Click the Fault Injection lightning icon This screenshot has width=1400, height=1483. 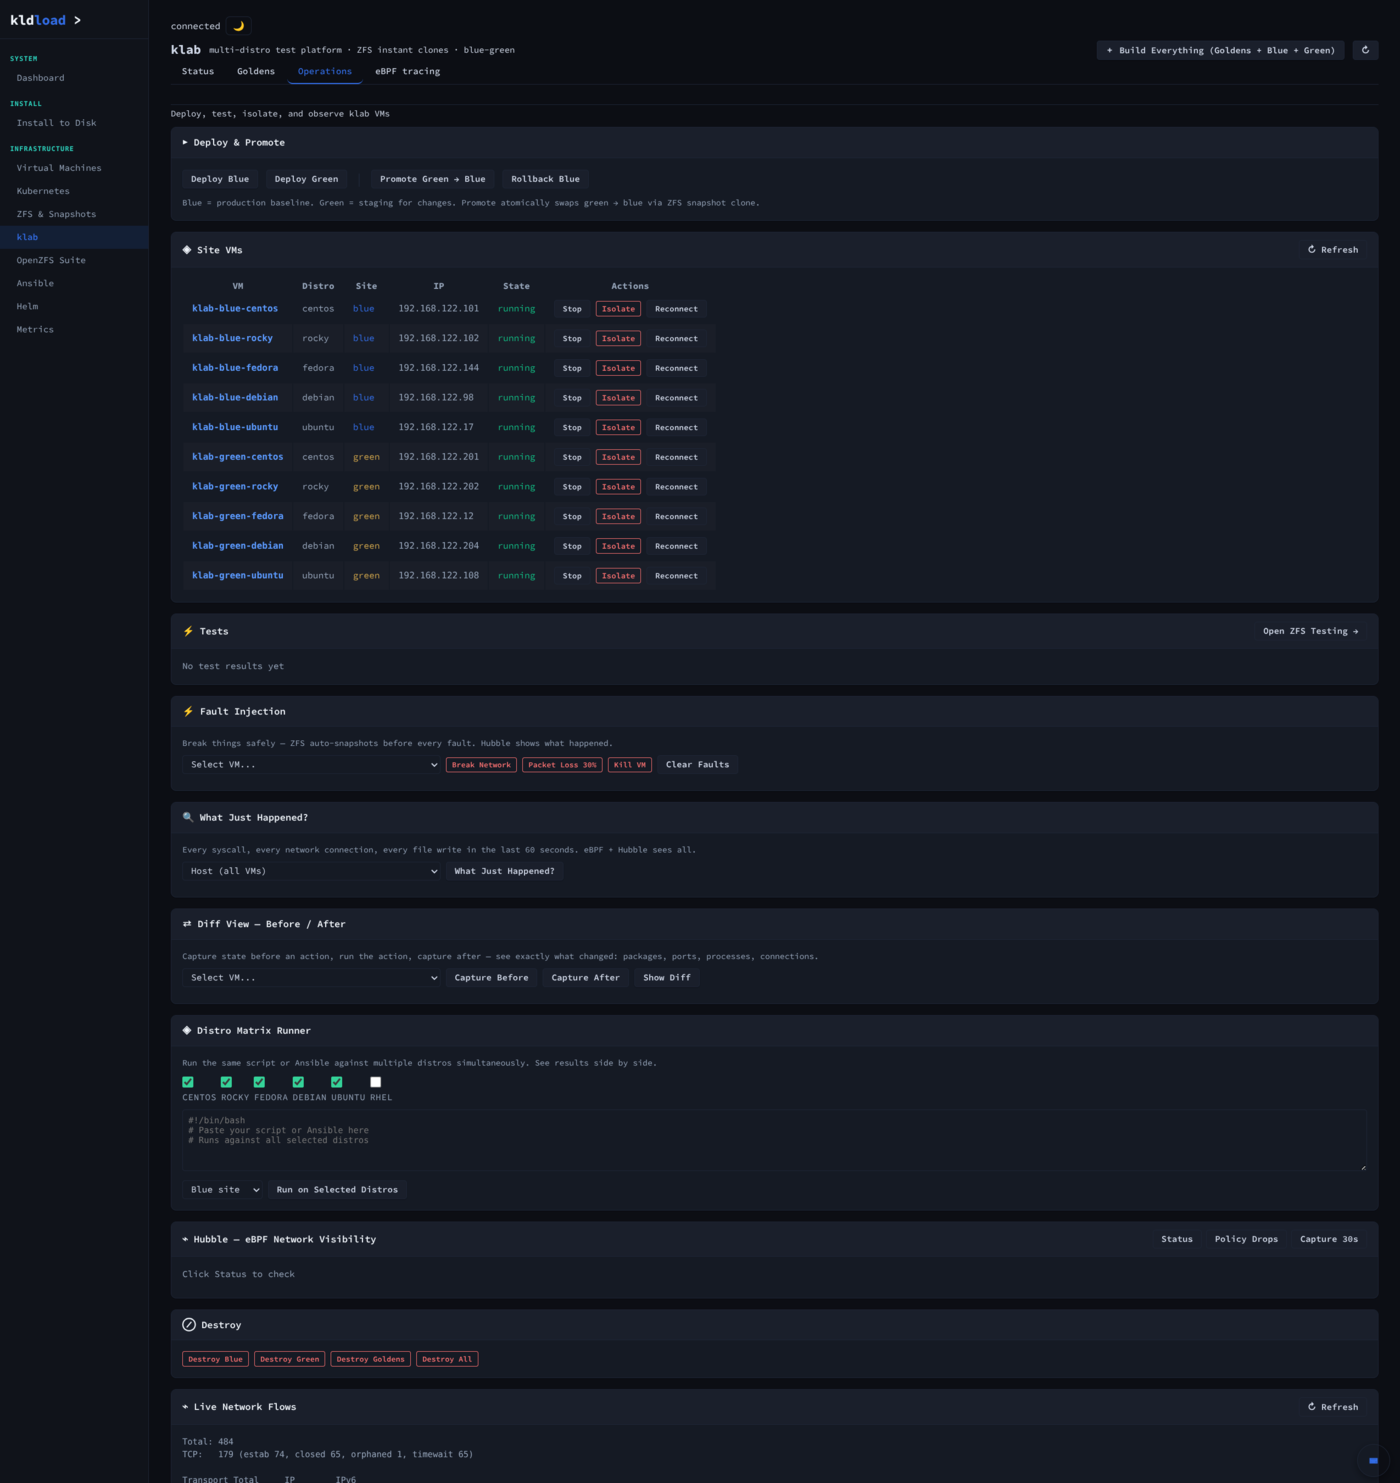coord(188,711)
